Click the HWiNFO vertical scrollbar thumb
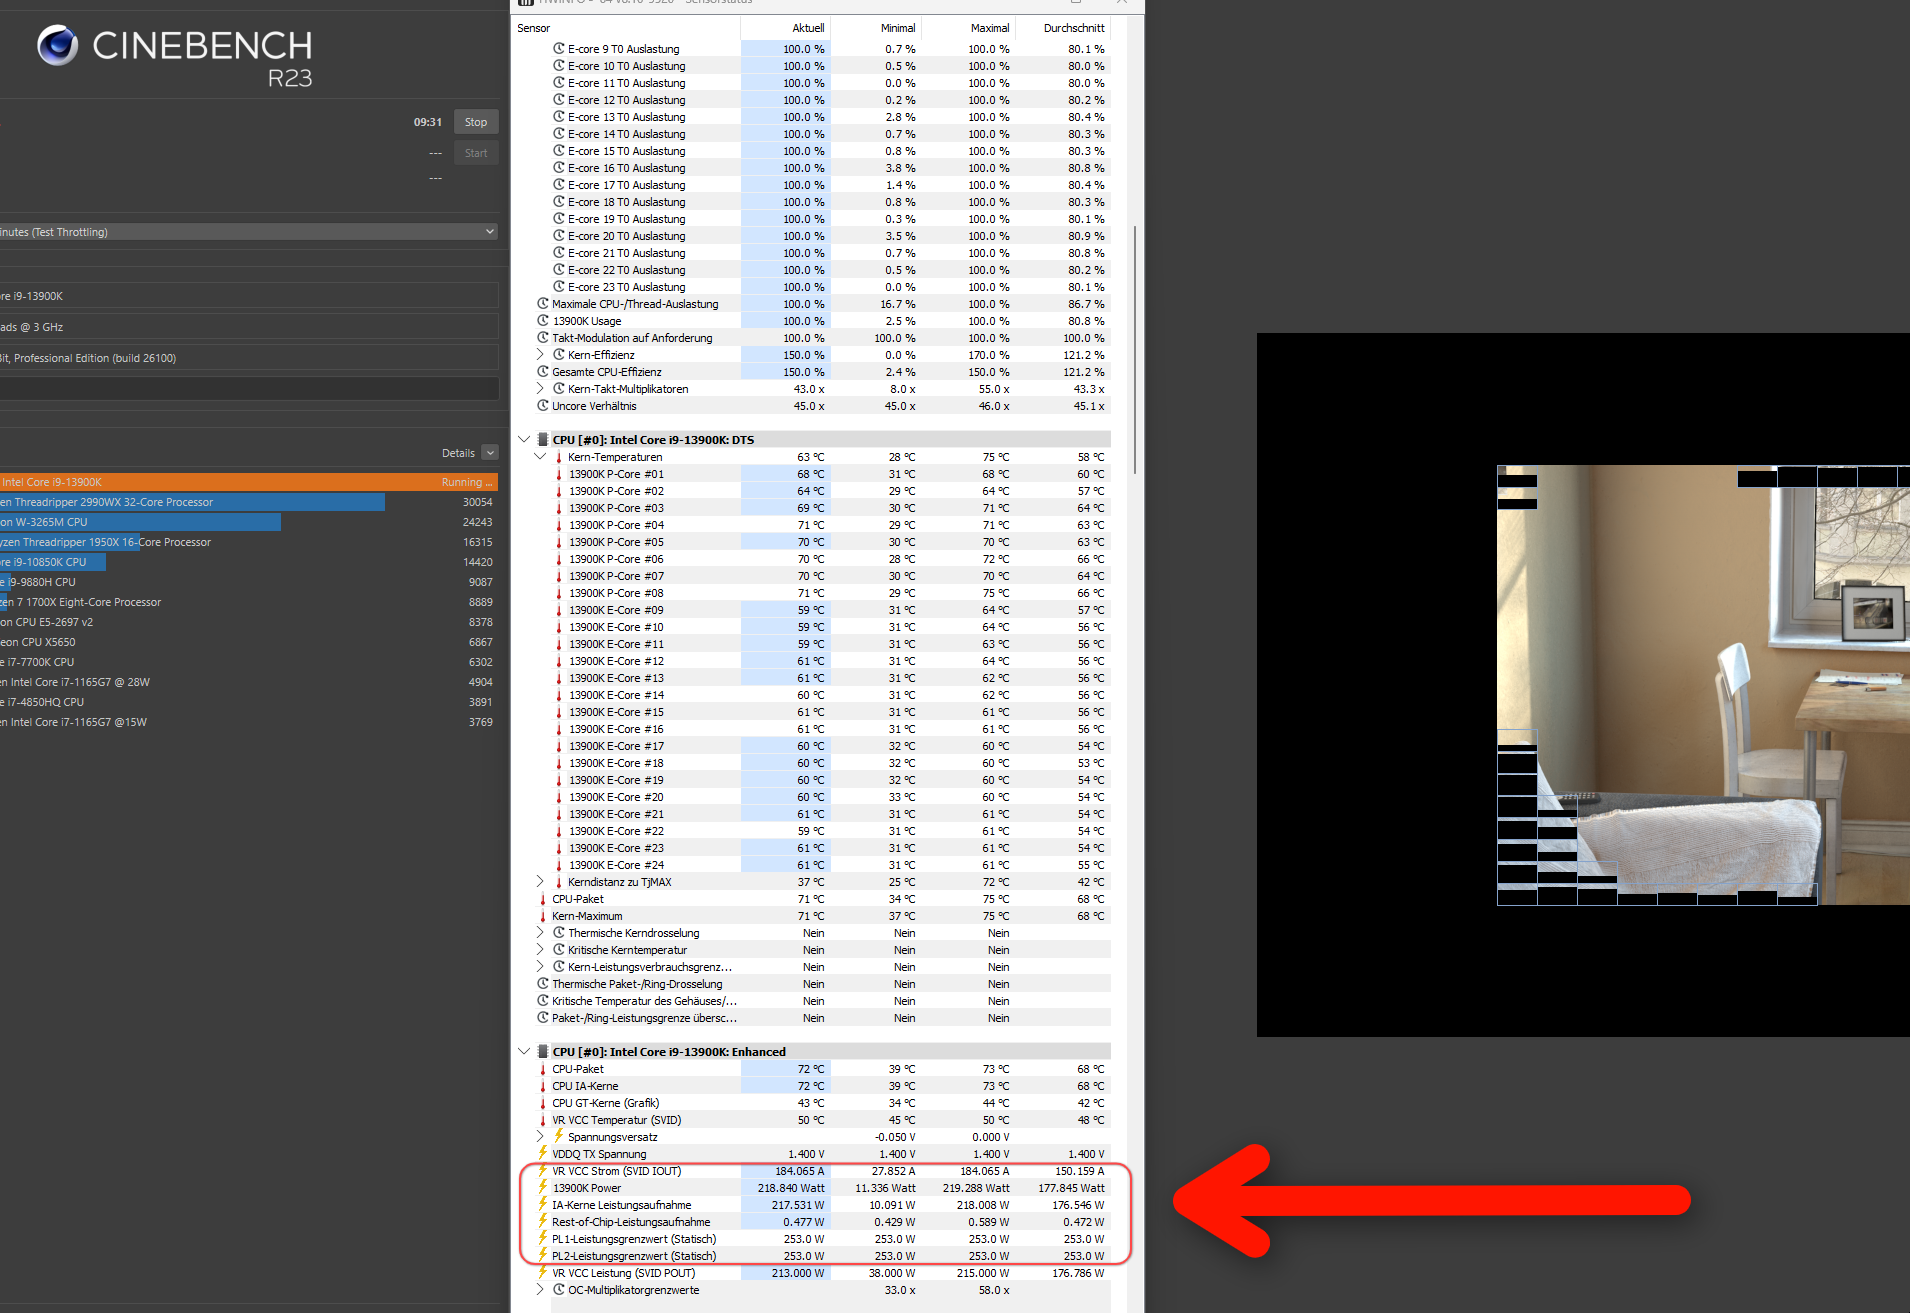 (1135, 350)
